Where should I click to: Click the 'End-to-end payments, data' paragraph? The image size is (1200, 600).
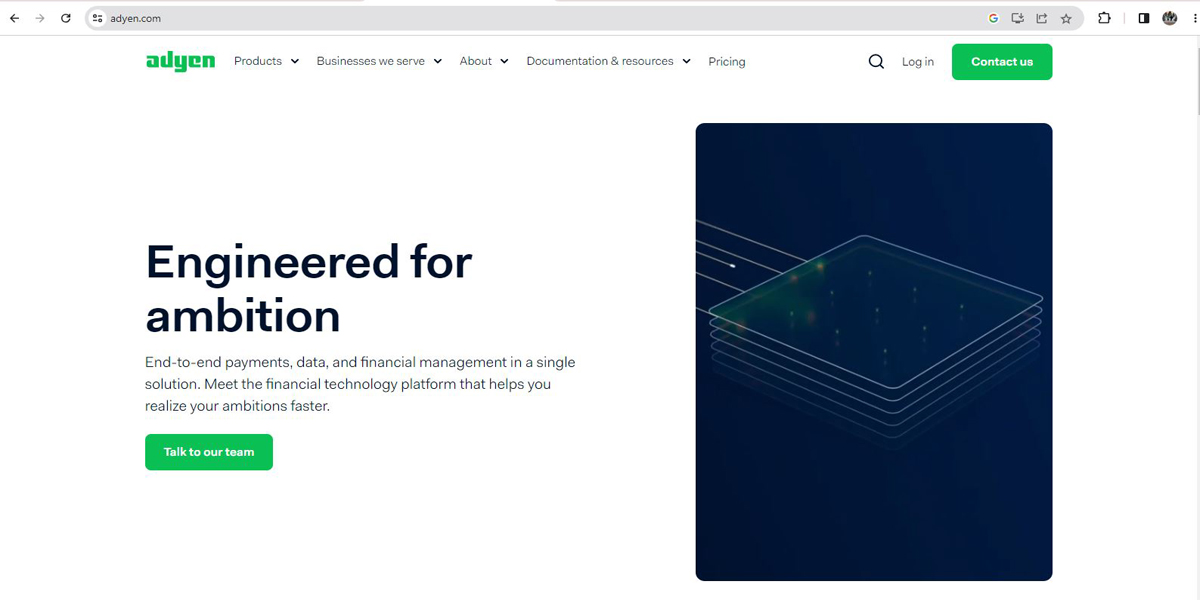[360, 384]
